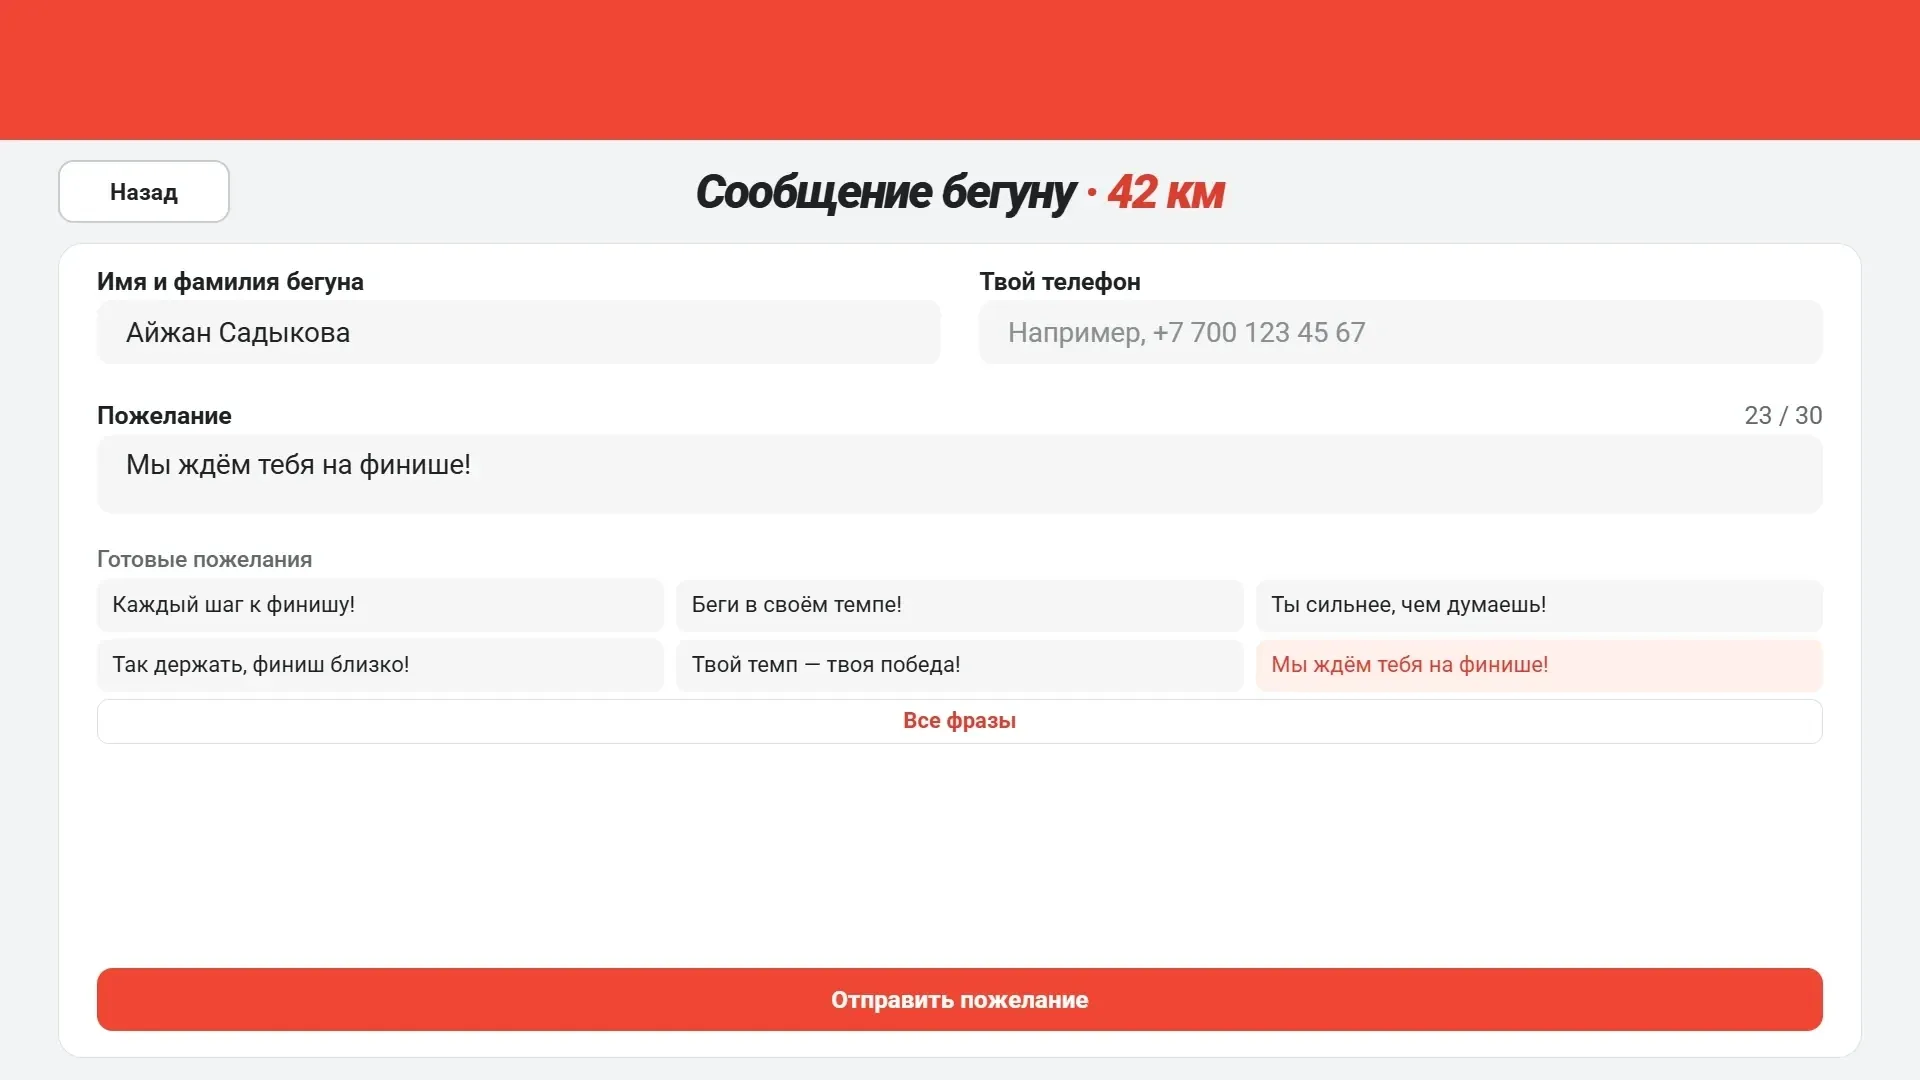Viewport: 1920px width, 1080px height.
Task: Click the Готовые пожелания label
Action: click(205, 559)
